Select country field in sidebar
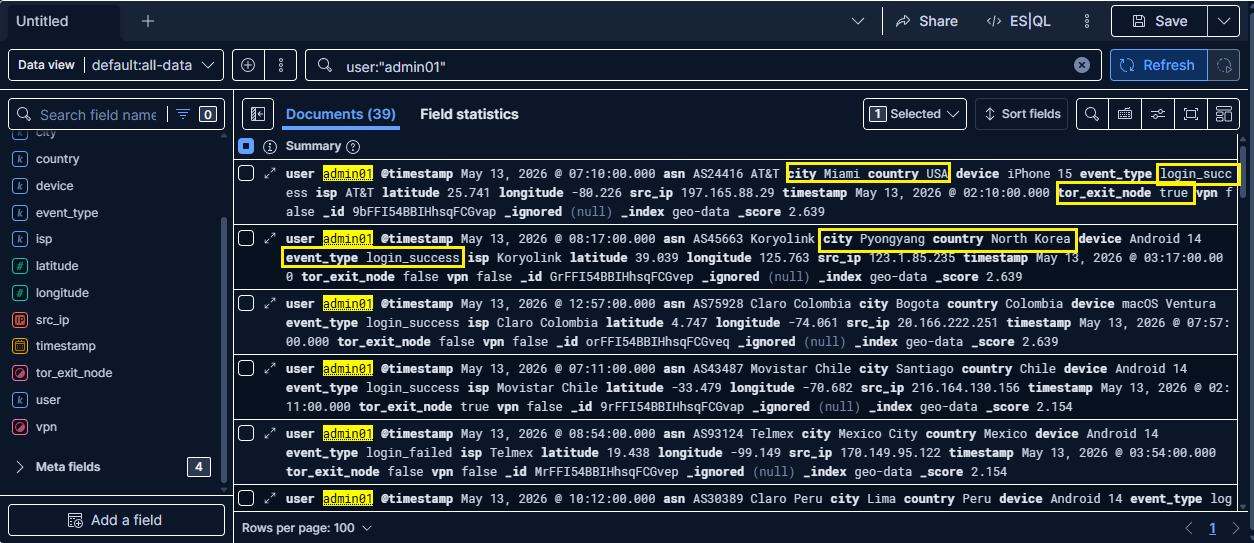The image size is (1254, 543). tap(57, 159)
